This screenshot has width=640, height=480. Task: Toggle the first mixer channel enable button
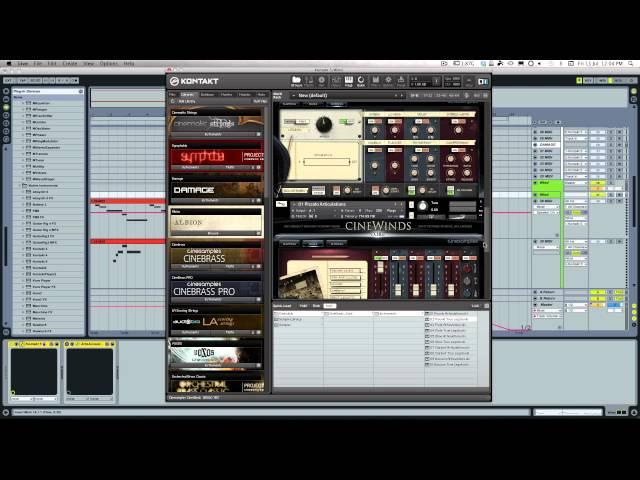(379, 258)
